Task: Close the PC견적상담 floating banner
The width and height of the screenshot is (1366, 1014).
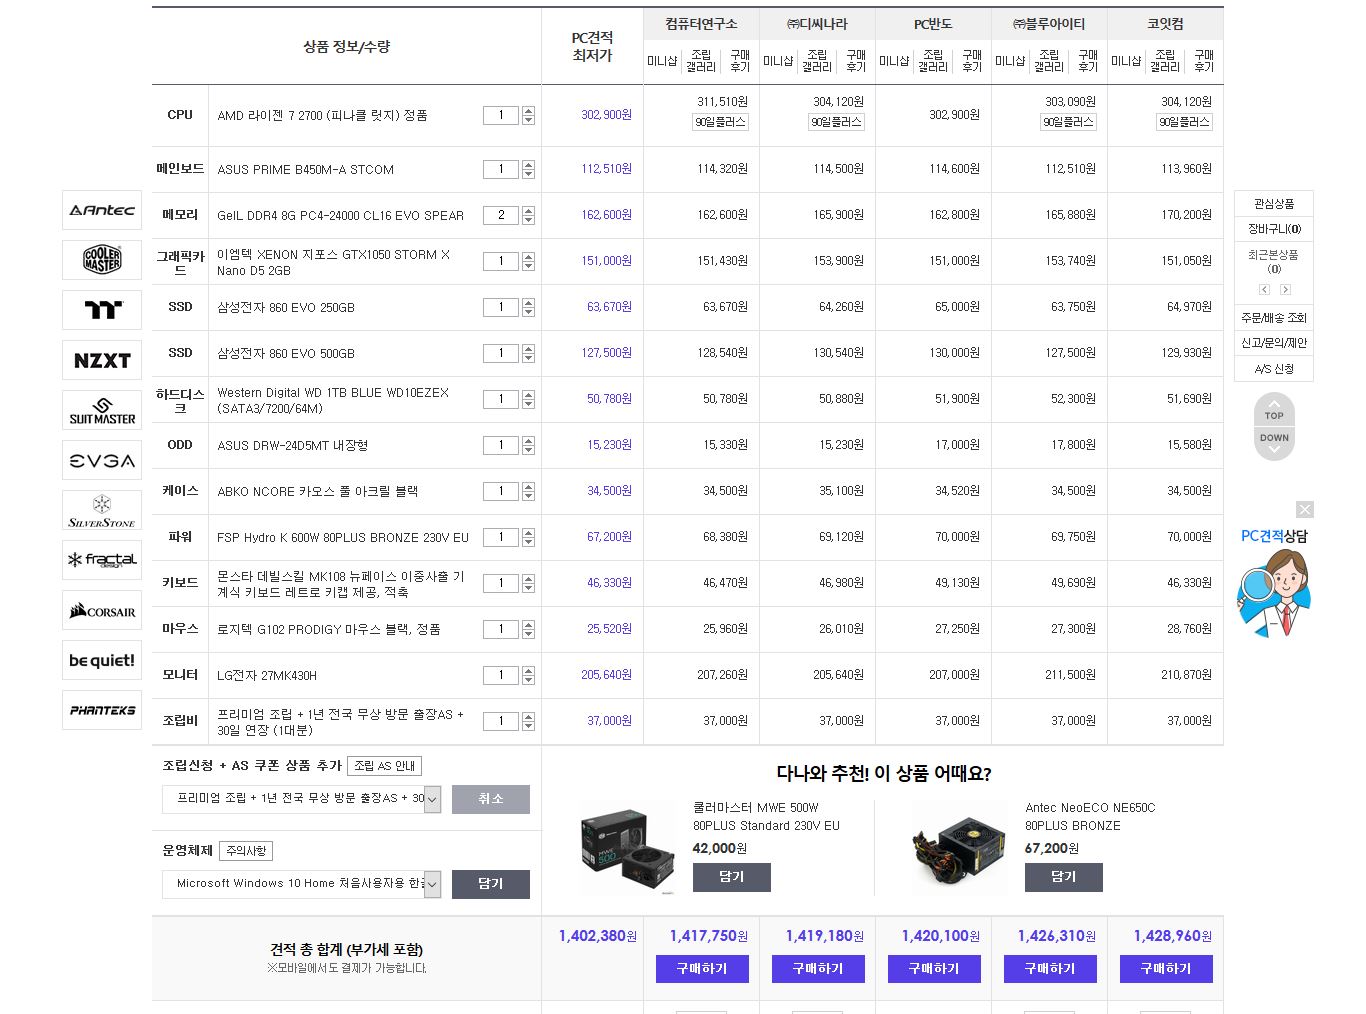Action: (x=1304, y=510)
